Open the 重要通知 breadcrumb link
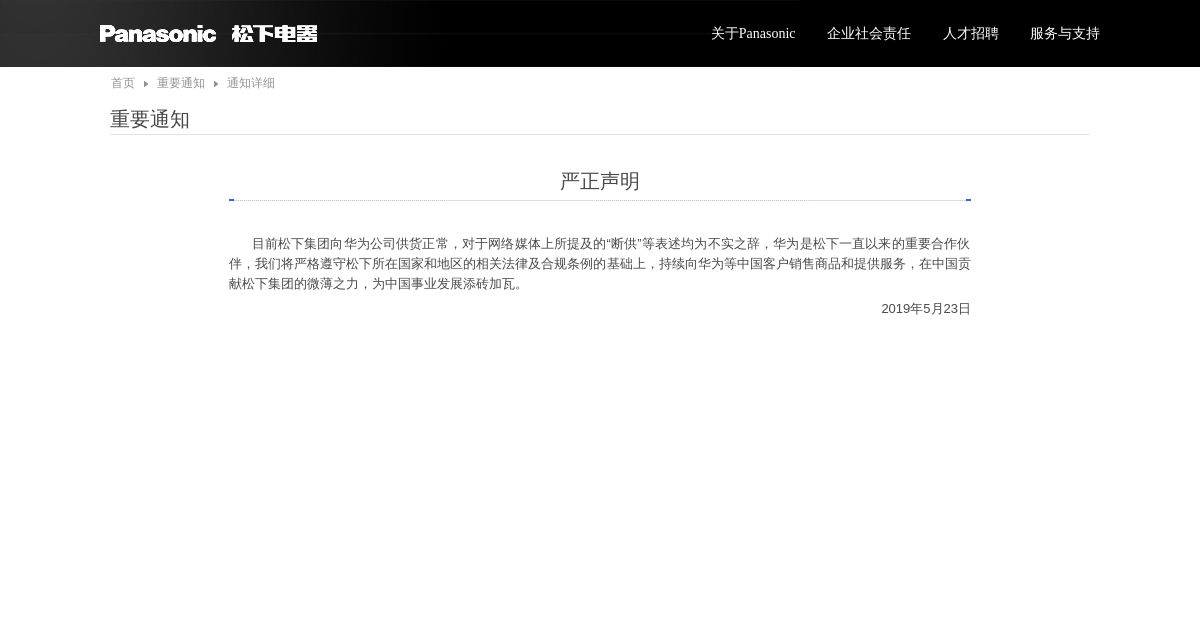The width and height of the screenshot is (1200, 630). click(181, 83)
